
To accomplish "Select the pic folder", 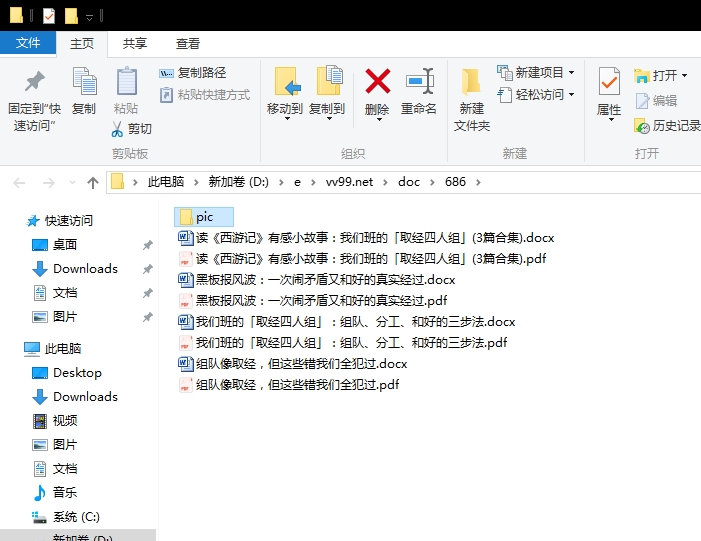I will 204,217.
